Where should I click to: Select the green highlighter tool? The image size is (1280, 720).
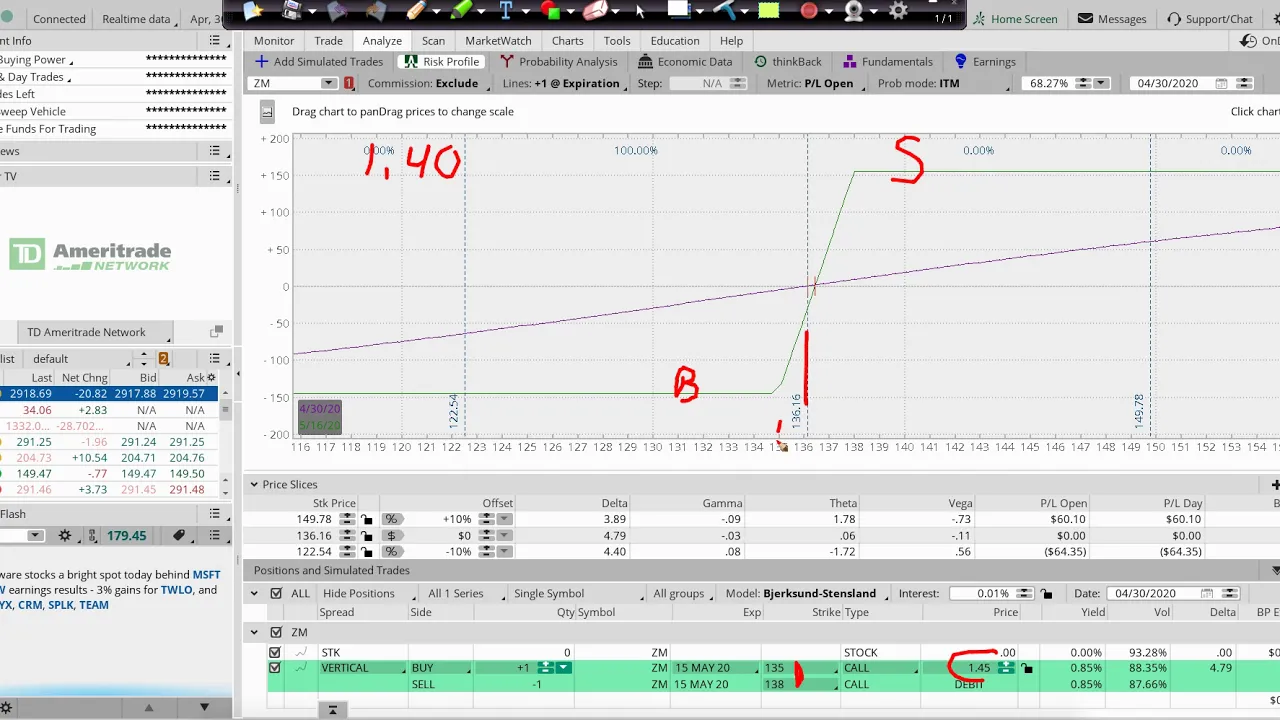(461, 11)
